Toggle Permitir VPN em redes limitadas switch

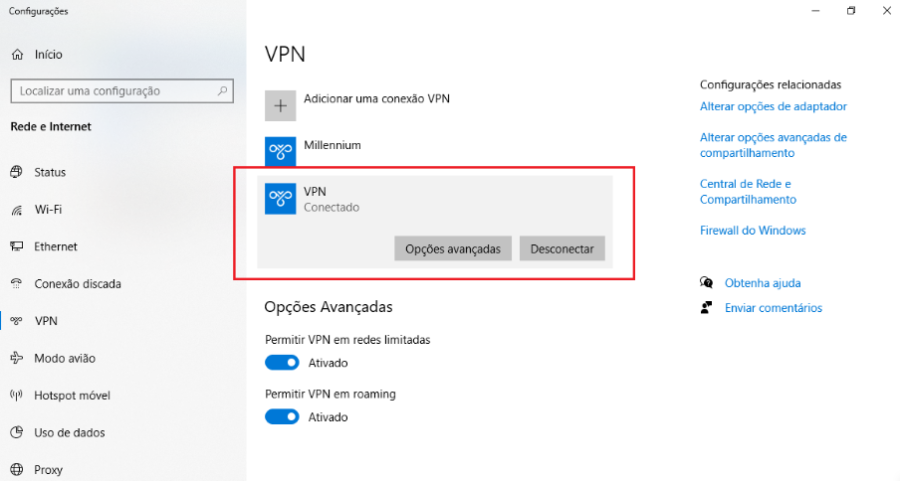pos(282,363)
